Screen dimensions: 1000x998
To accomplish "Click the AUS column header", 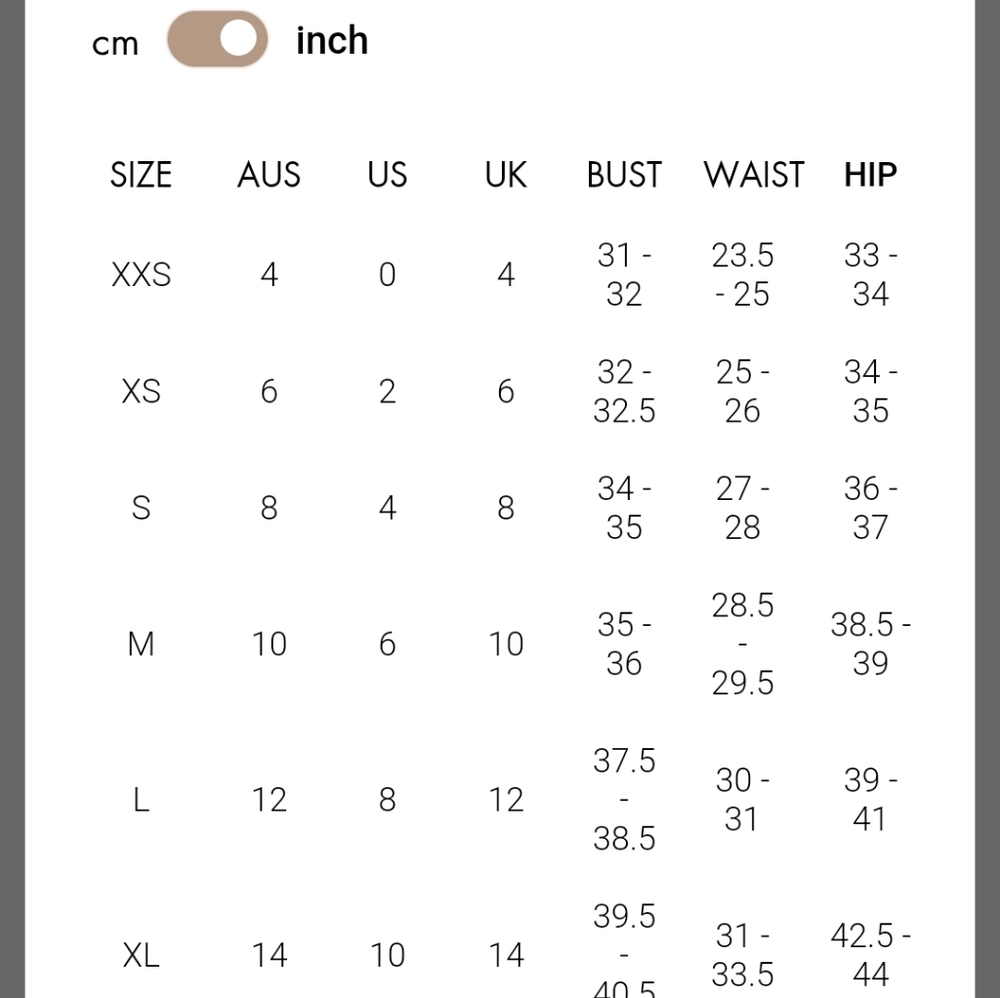I will (269, 175).
